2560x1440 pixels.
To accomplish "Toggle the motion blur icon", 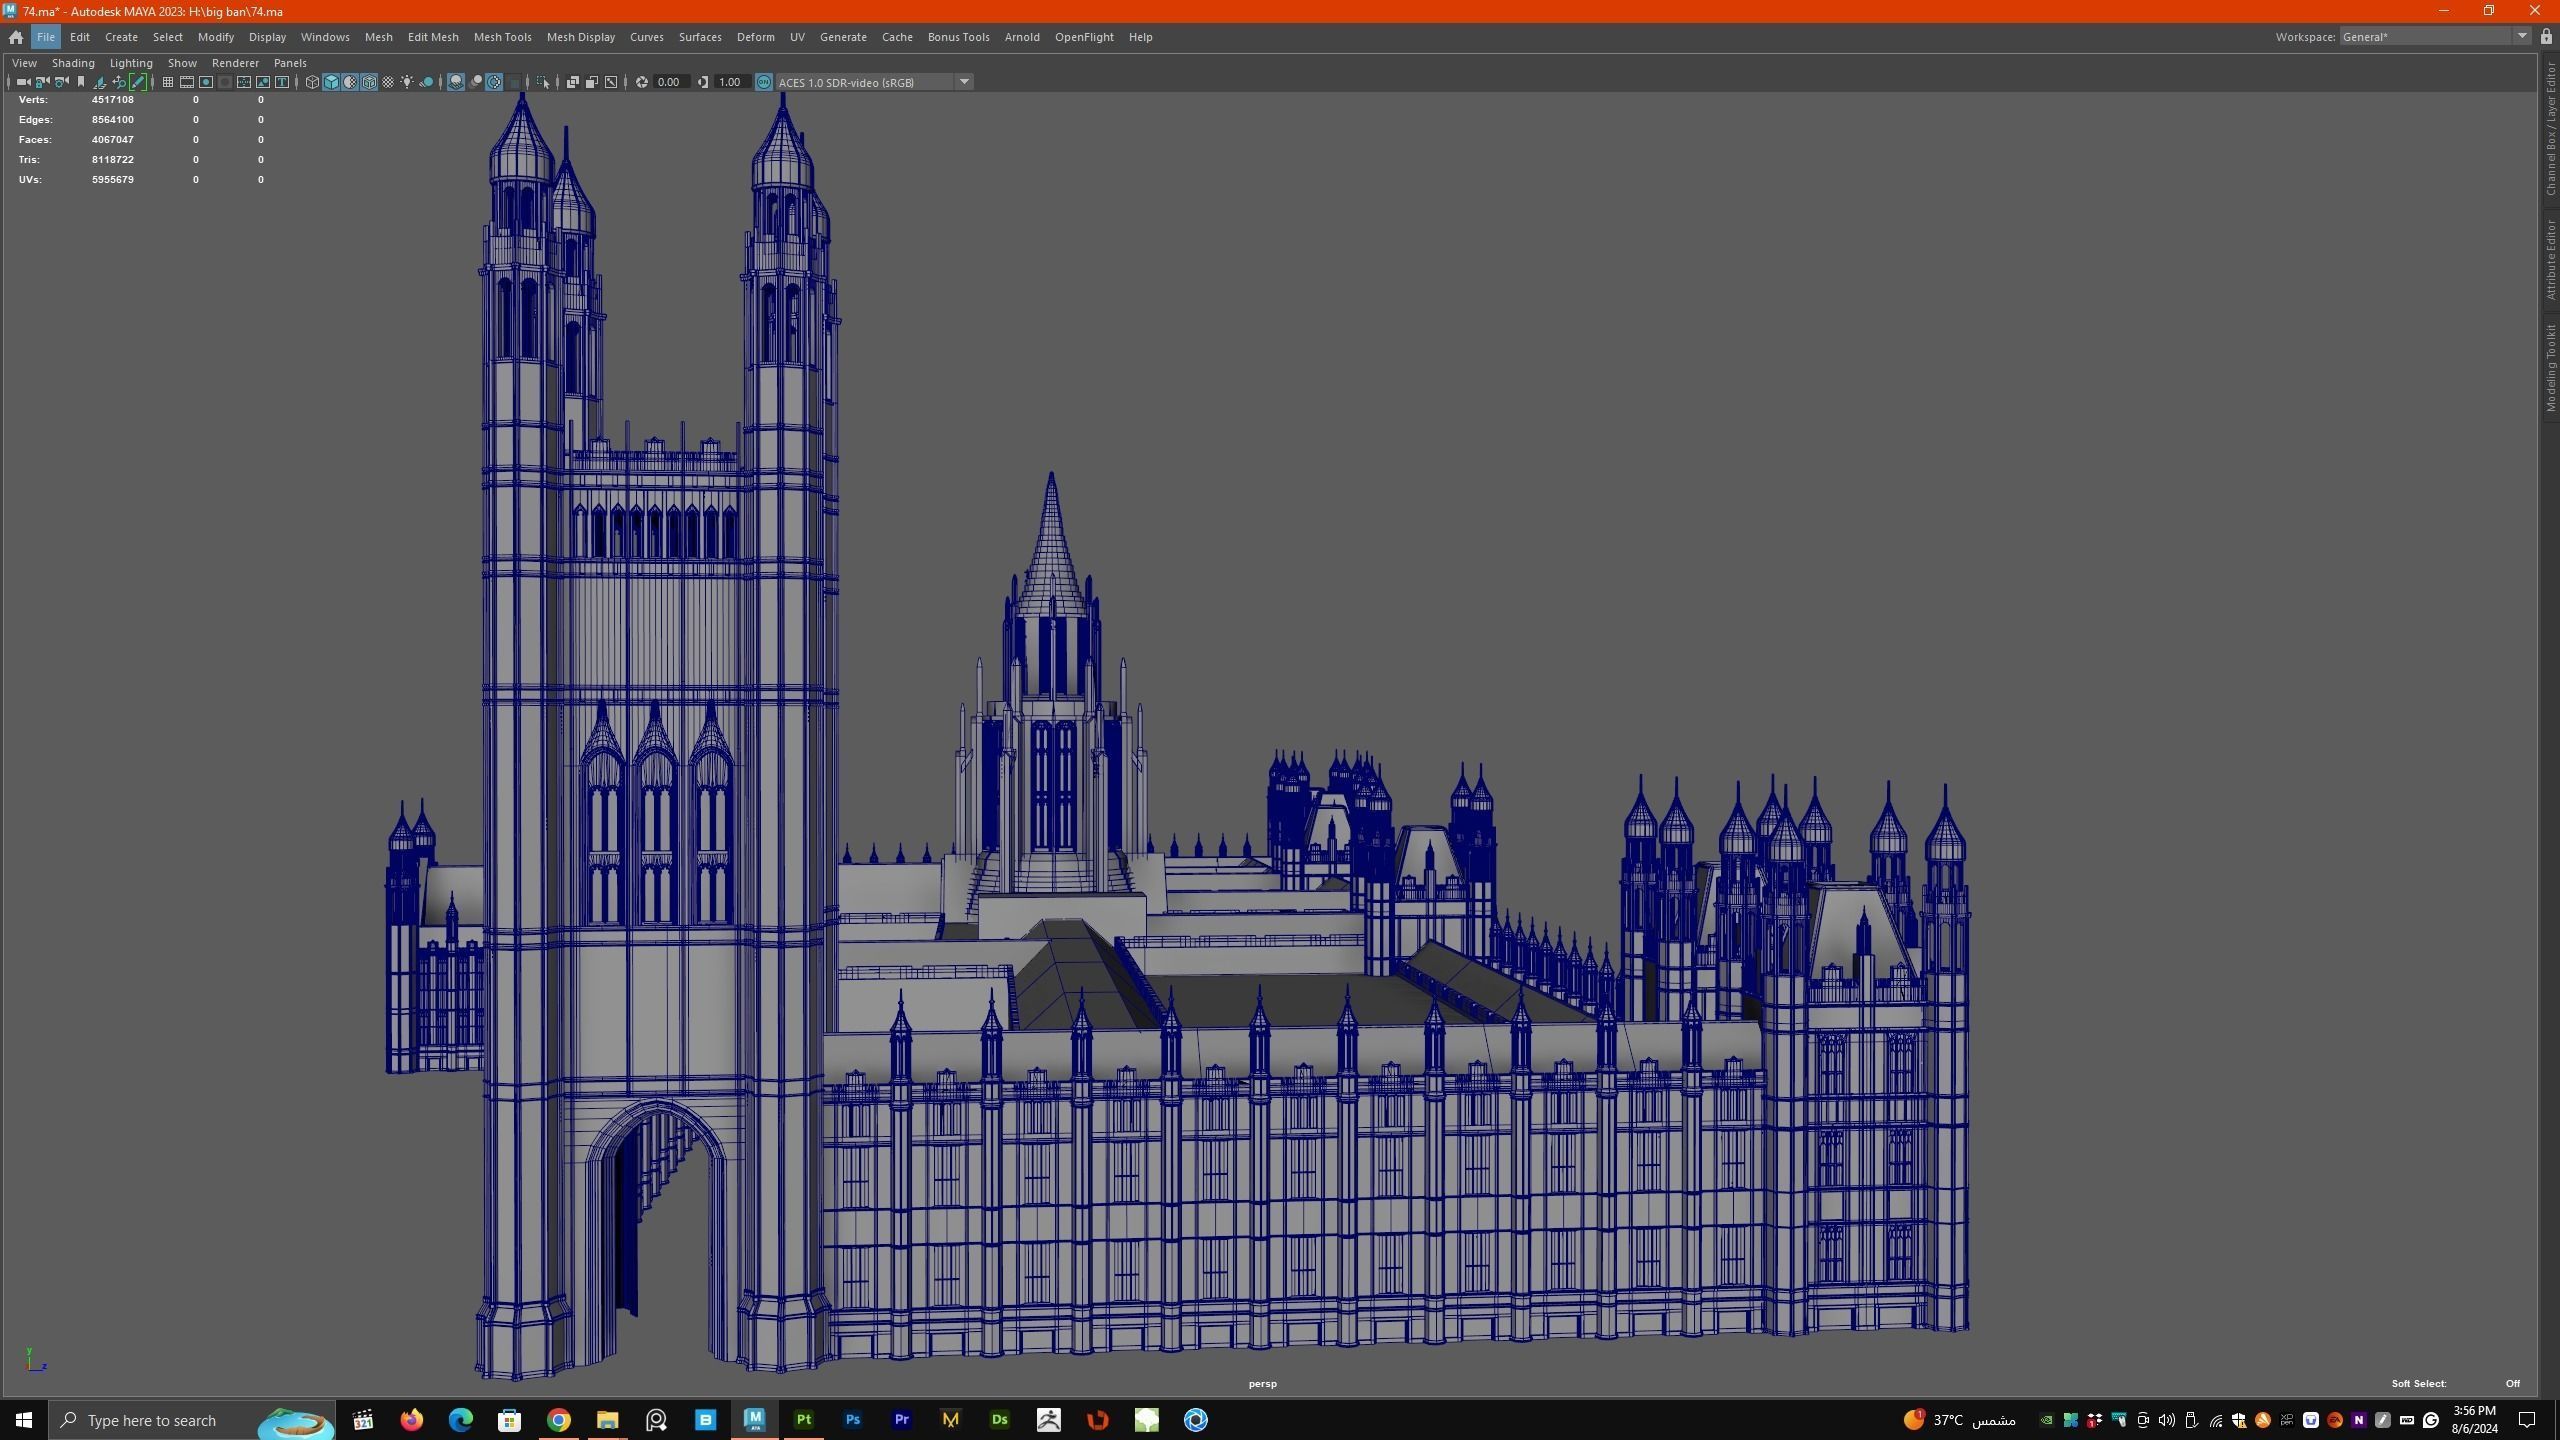I will tap(476, 82).
